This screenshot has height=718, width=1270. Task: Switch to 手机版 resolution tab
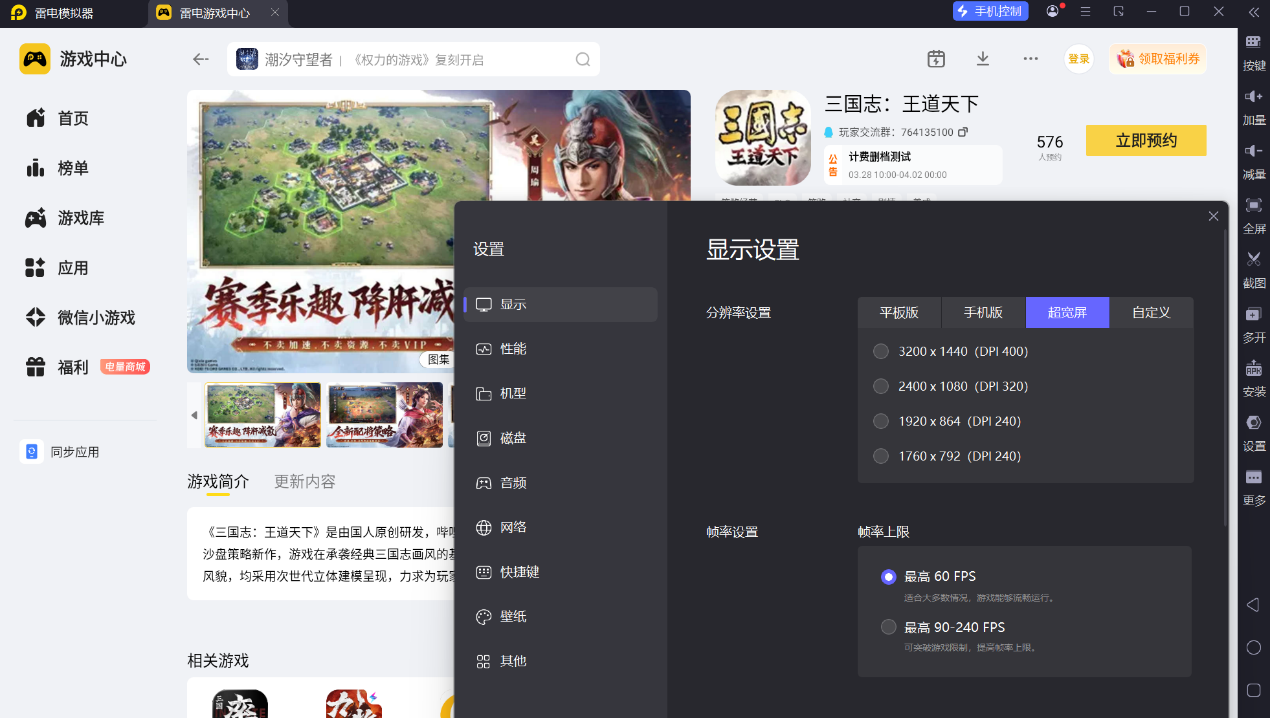pos(983,312)
